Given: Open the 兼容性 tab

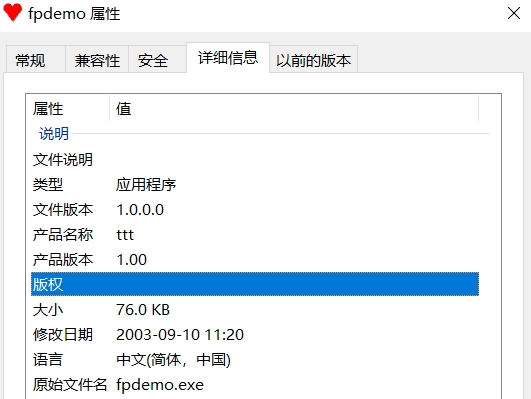Looking at the screenshot, I should (x=97, y=60).
